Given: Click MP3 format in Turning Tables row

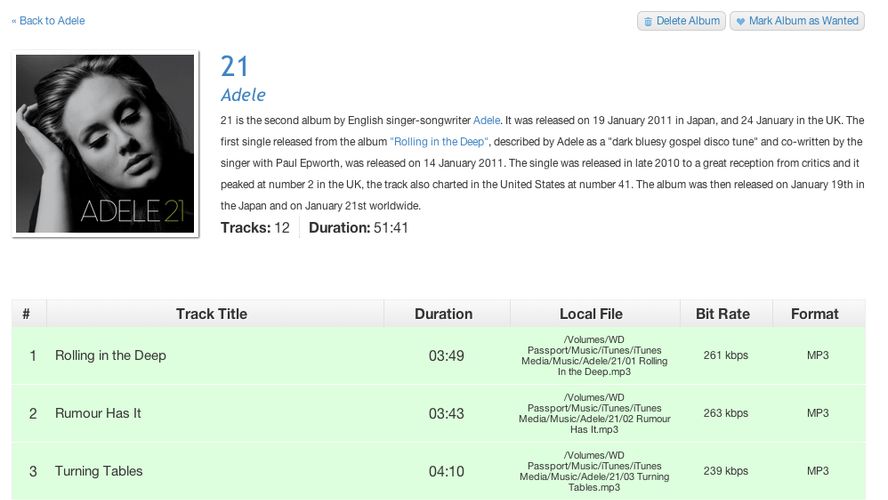Looking at the screenshot, I should tap(818, 471).
